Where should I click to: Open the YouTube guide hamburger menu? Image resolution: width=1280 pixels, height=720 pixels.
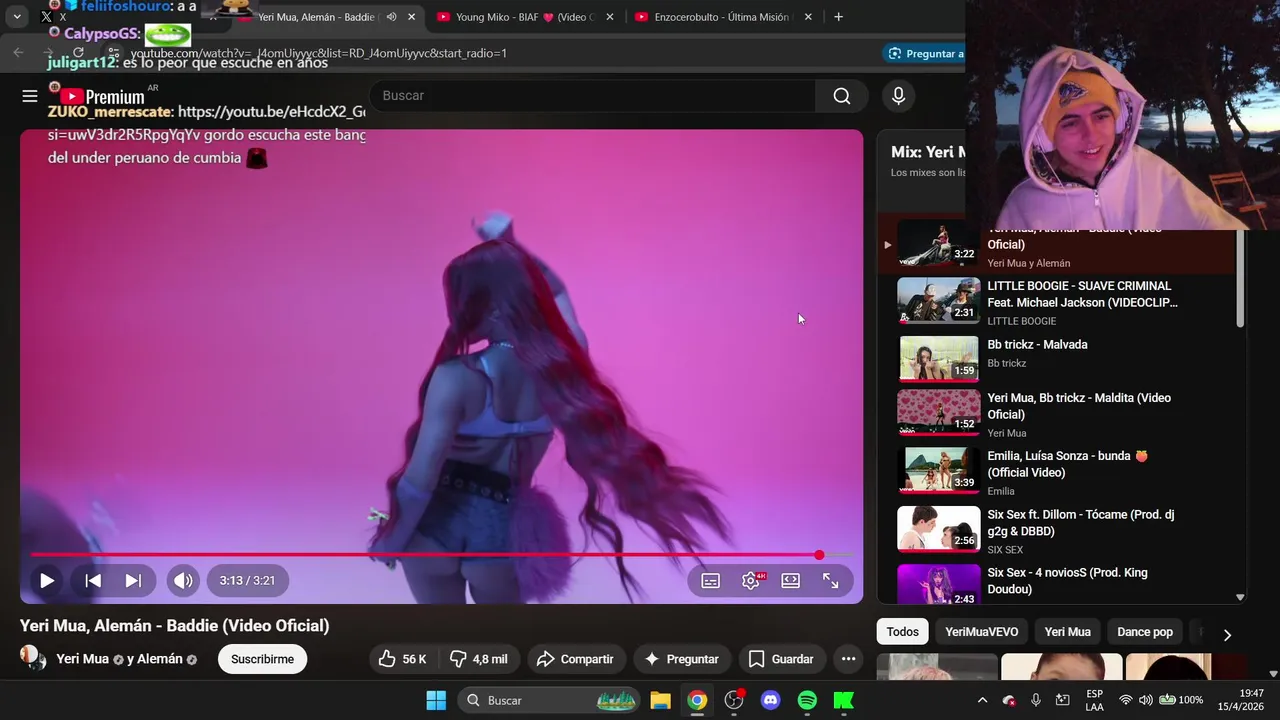tap(30, 96)
